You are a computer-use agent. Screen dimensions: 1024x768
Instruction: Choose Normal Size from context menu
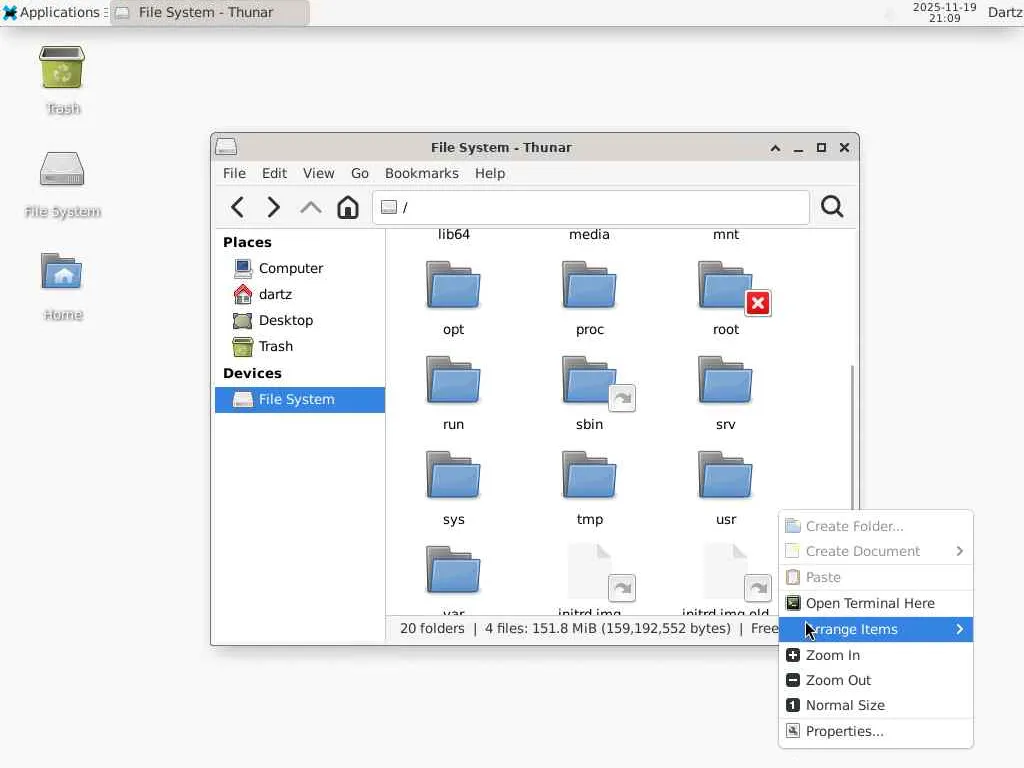point(876,705)
